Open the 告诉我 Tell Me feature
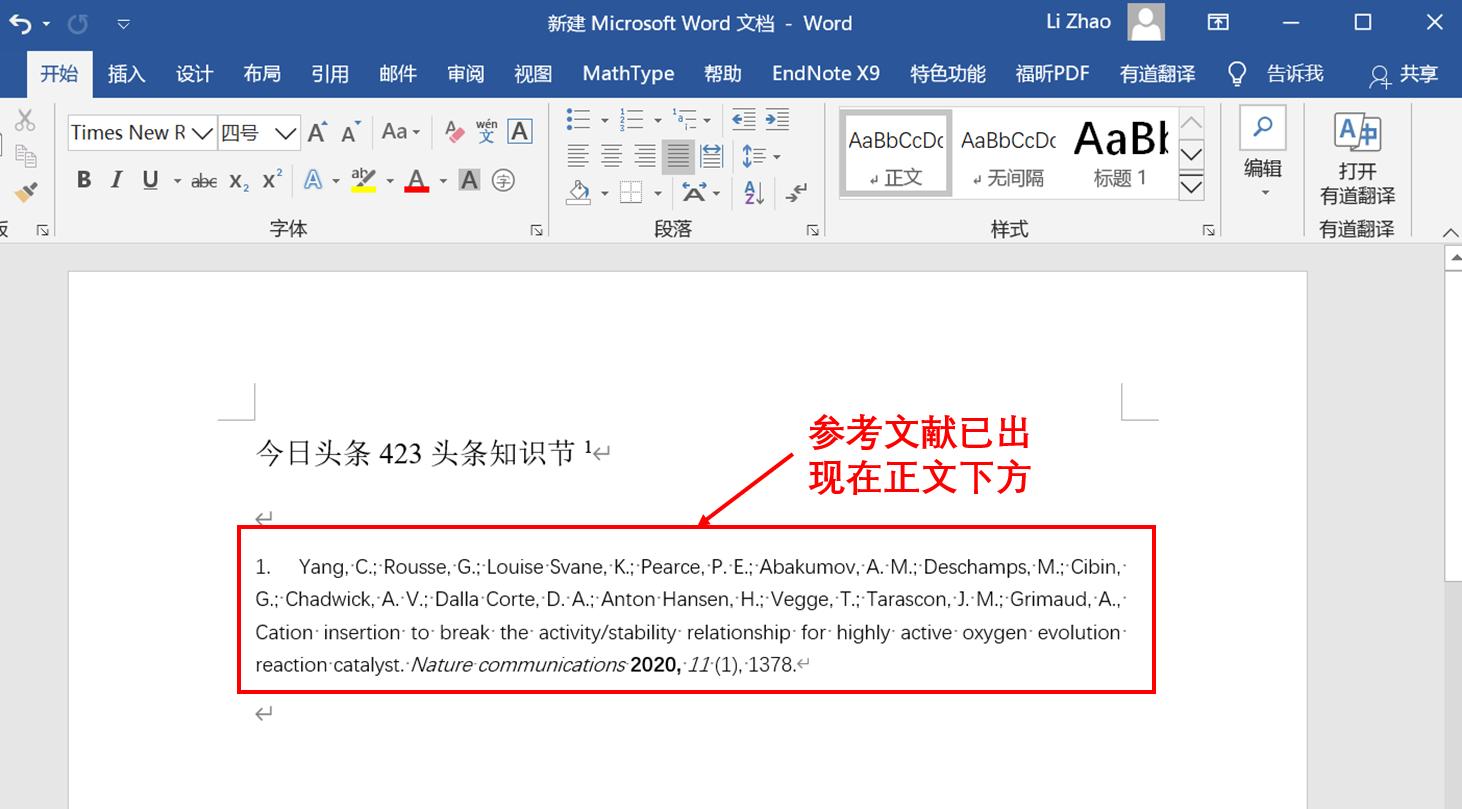 pos(1293,73)
